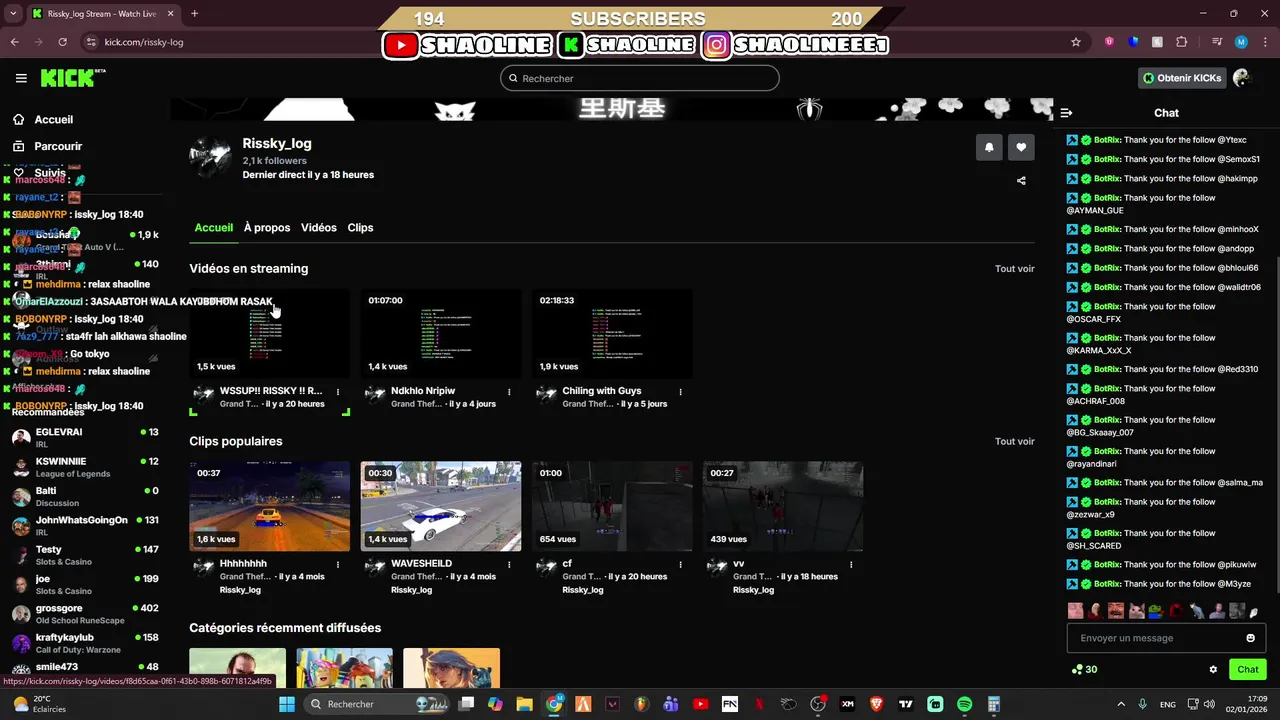The height and width of the screenshot is (720, 1280).
Task: Open options menu for Ndkhlo Nripiw video
Action: pos(509,392)
